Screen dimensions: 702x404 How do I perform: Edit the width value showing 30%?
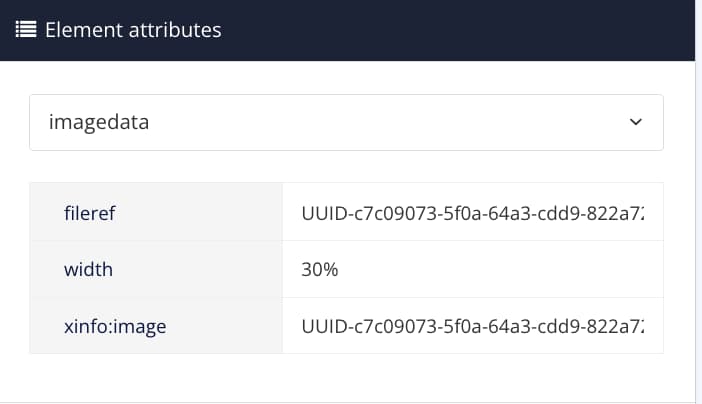[320, 269]
